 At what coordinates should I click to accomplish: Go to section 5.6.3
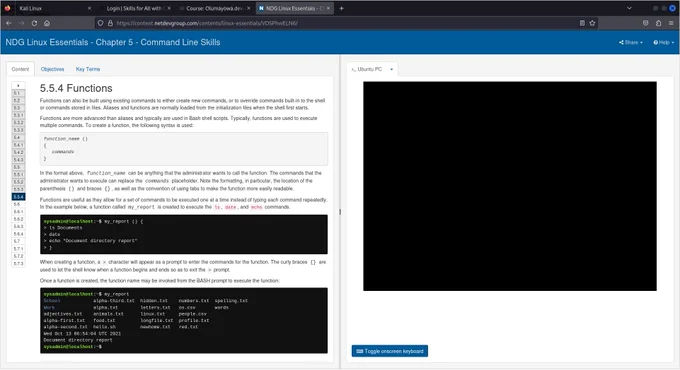18,226
